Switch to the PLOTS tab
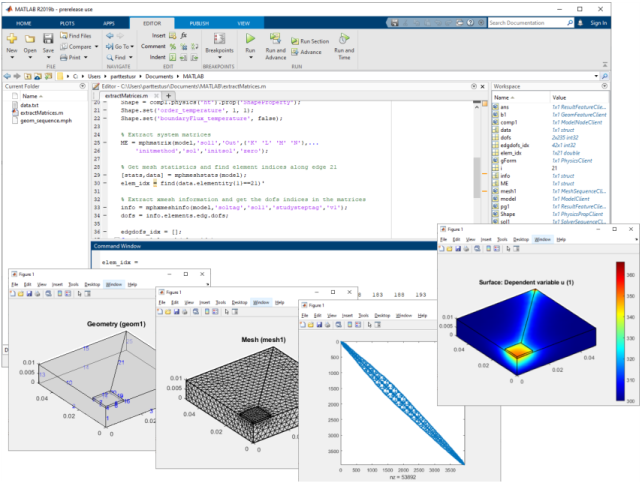 coord(67,23)
